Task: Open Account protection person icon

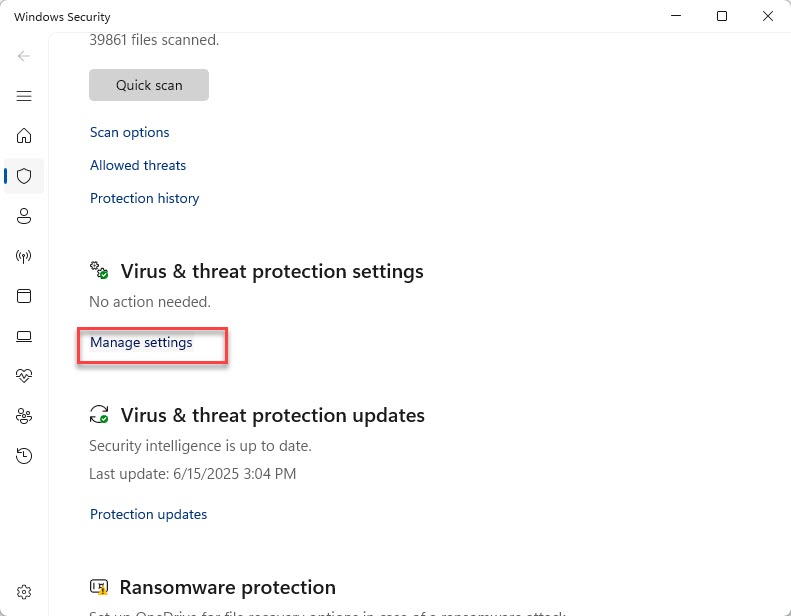Action: tap(24, 216)
